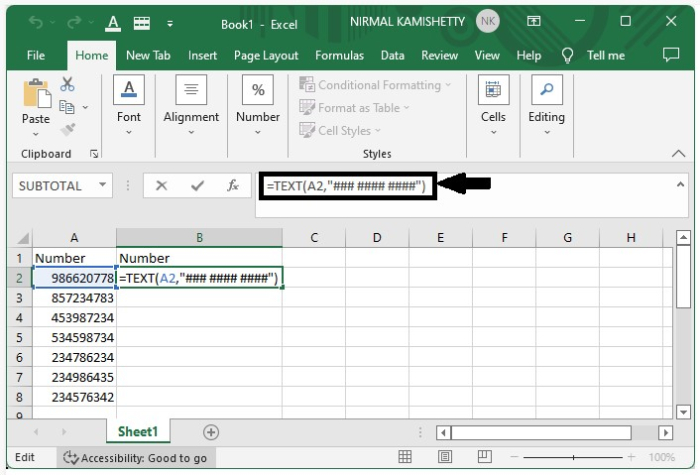This screenshot has height=475, width=700.
Task: Click the Borders grid icon in title bar
Action: point(142,23)
